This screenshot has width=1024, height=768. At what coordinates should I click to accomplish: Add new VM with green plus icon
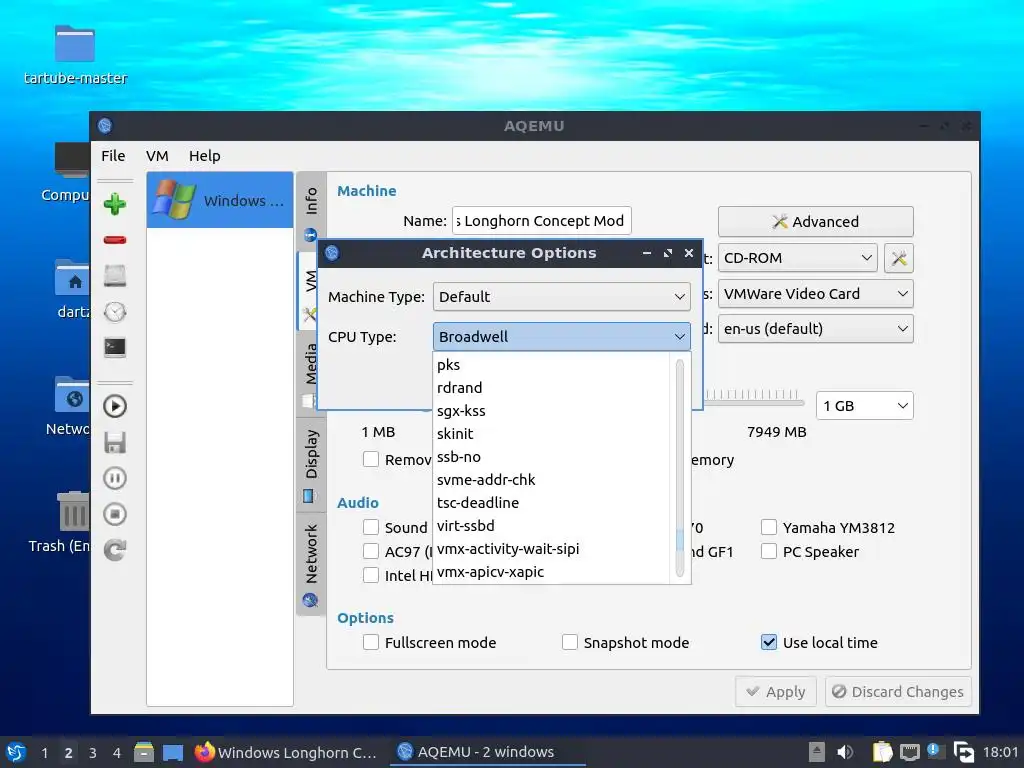[115, 204]
